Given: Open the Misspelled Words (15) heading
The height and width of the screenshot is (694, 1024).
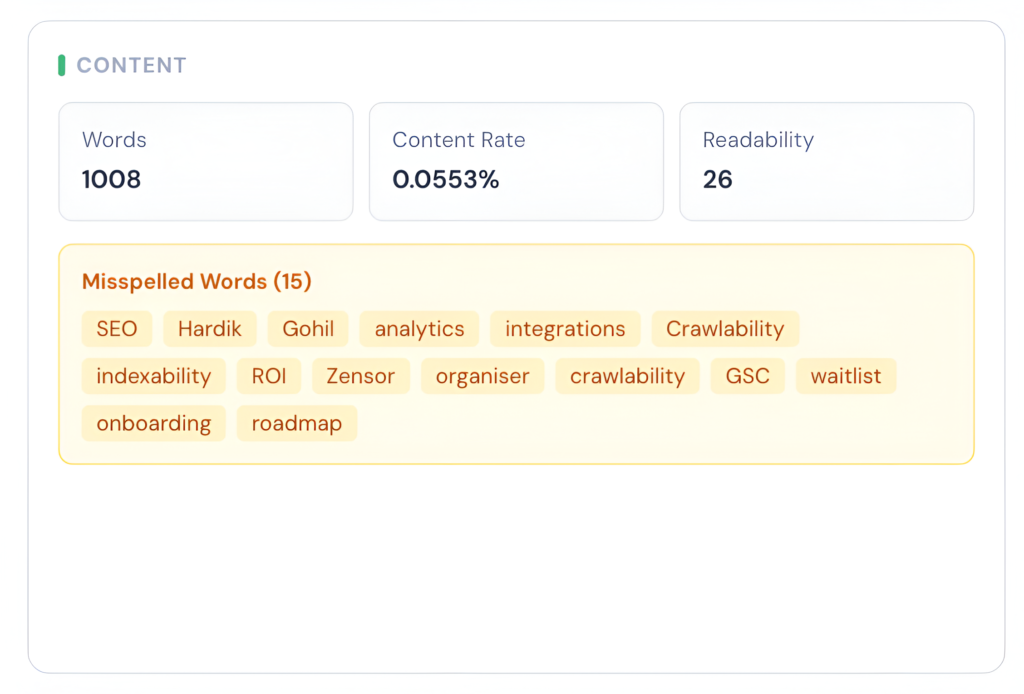Looking at the screenshot, I should 197,281.
